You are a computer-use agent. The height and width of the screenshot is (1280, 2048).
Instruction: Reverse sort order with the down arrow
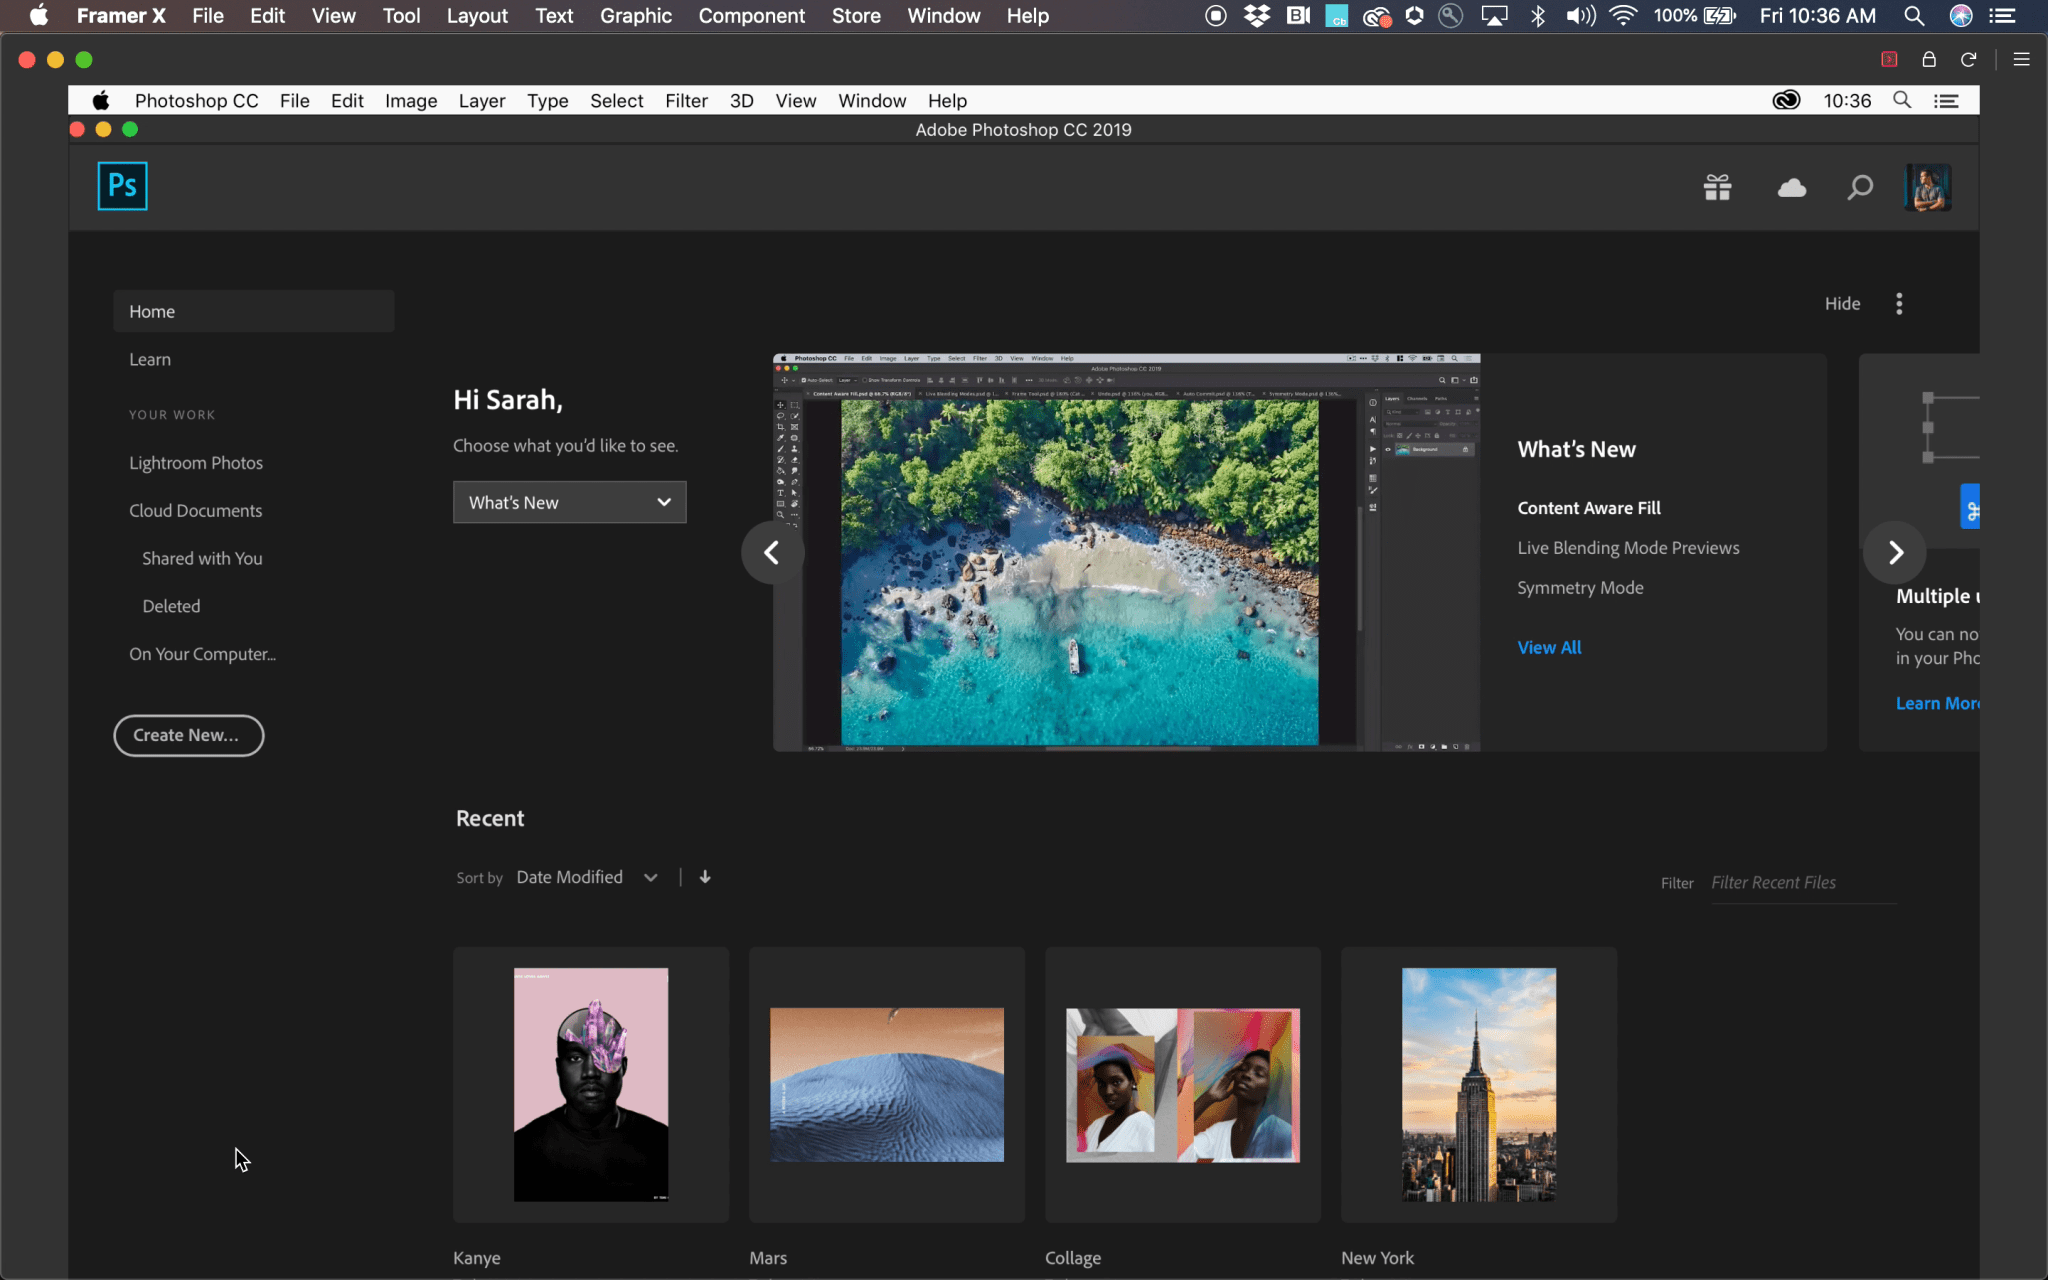[705, 877]
